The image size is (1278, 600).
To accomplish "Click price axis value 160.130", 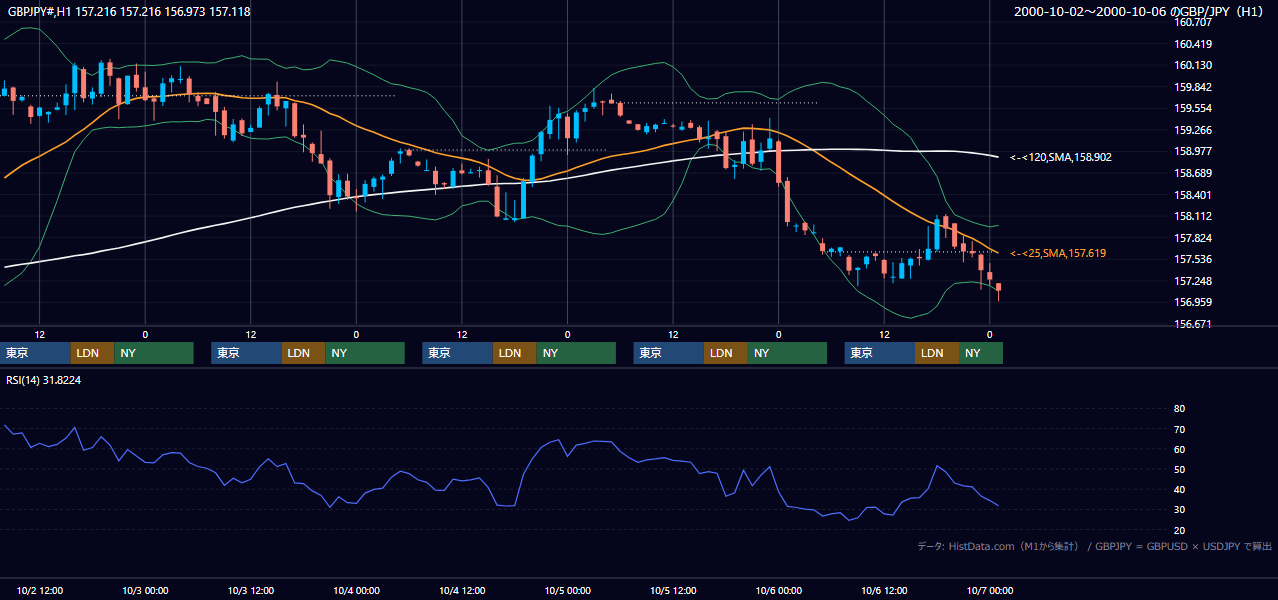I will click(1193, 65).
